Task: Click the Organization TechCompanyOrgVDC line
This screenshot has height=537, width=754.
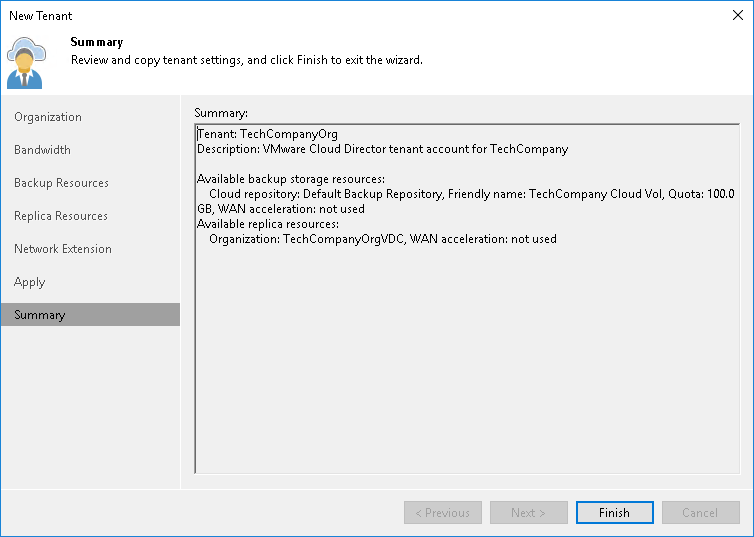Action: coord(383,239)
